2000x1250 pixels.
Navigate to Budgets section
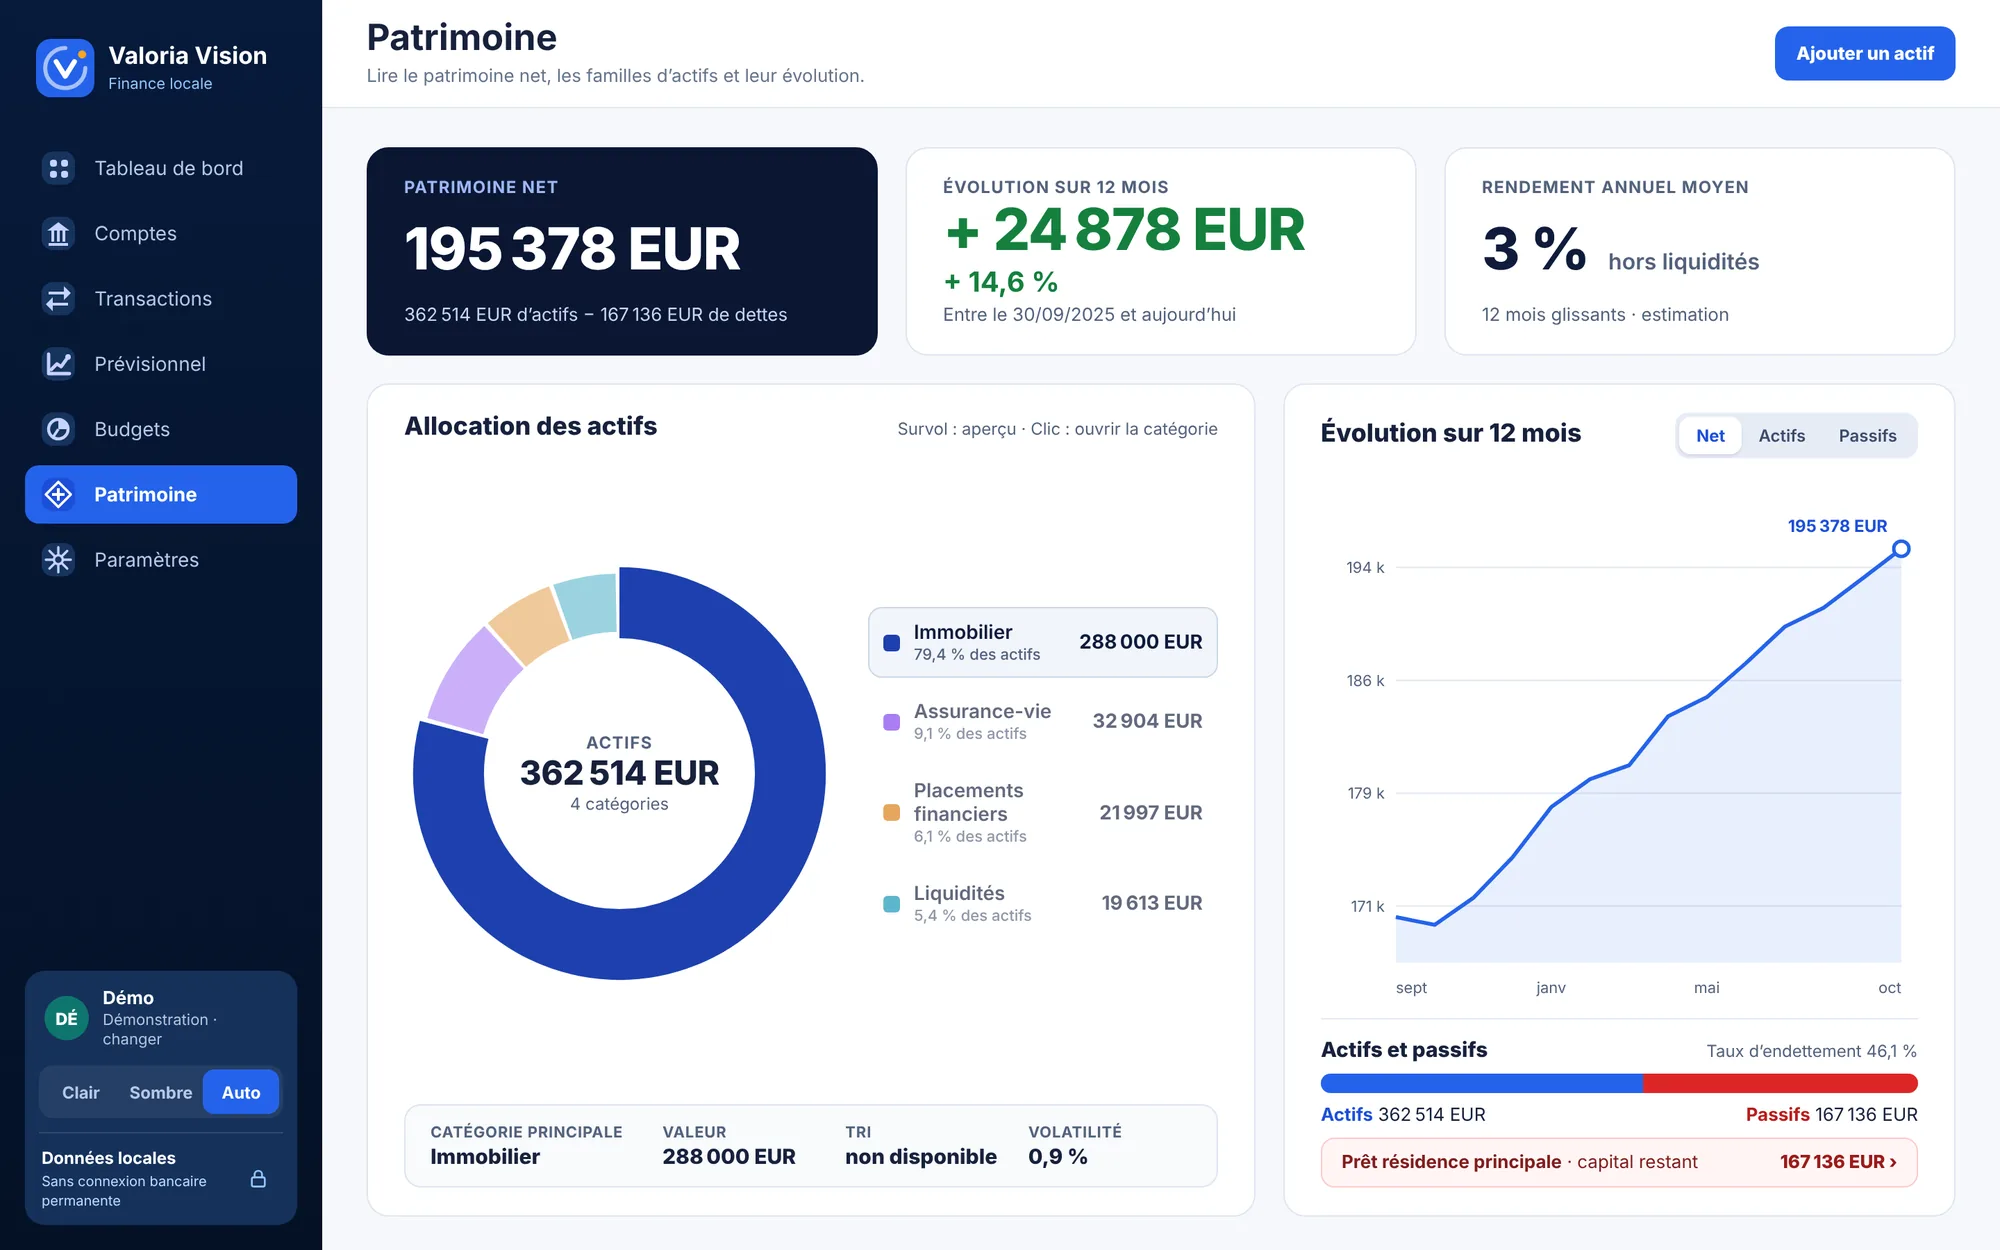[x=161, y=429]
